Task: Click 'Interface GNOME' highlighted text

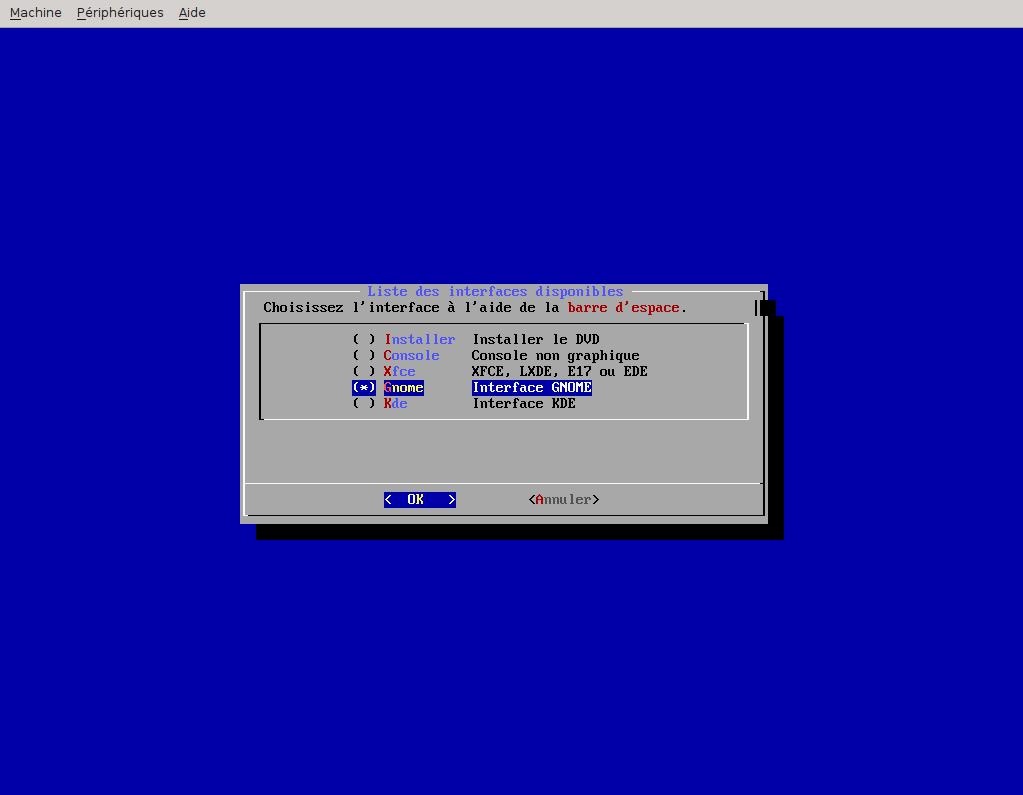Action: (x=532, y=387)
